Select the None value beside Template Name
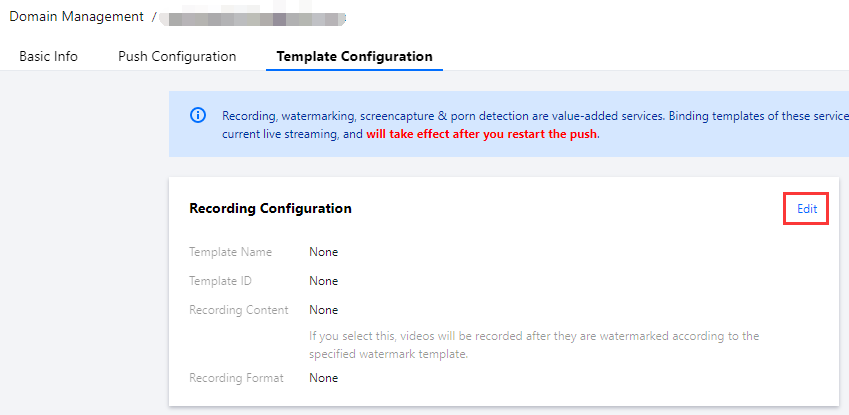The image size is (849, 415). point(323,252)
